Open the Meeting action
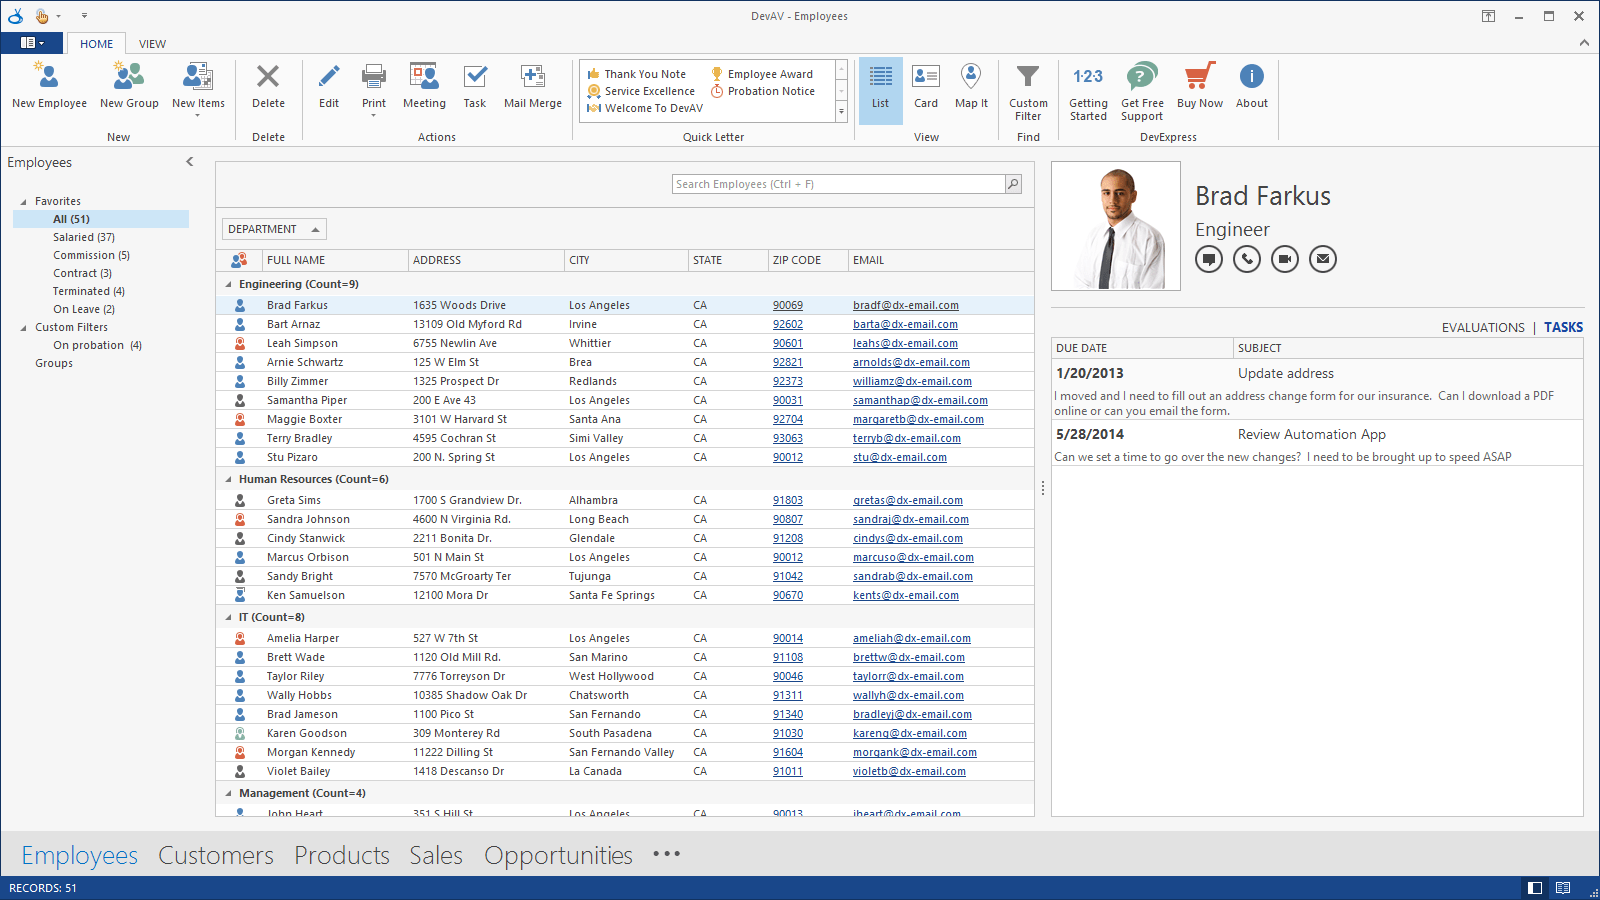1600x900 pixels. (424, 88)
